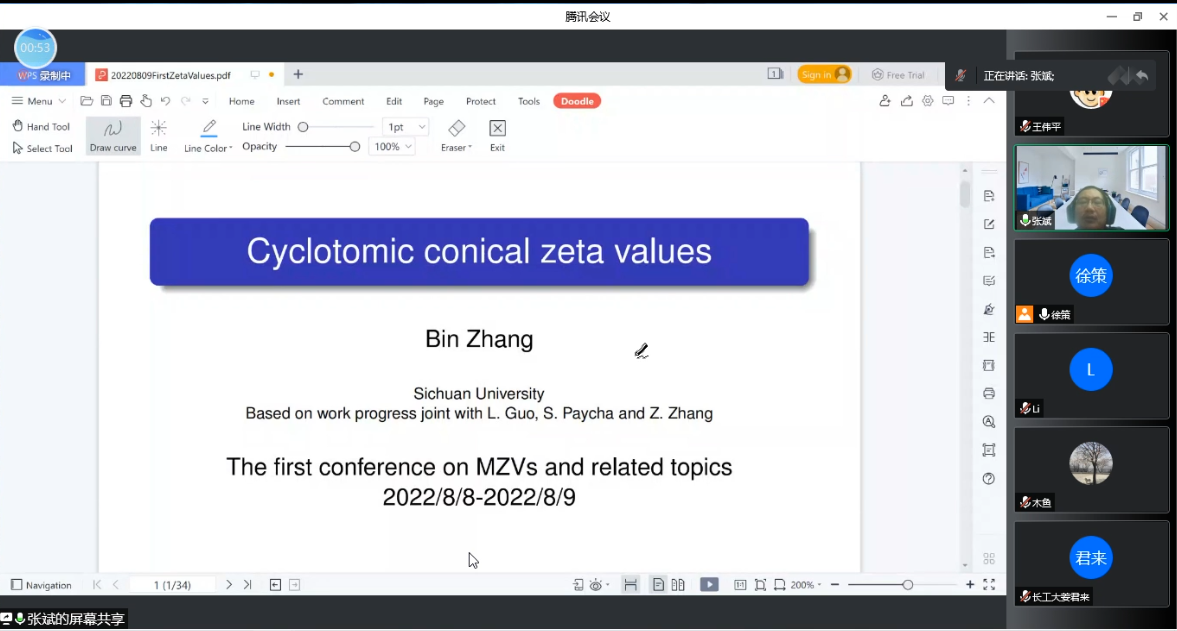Open the Comment menu tab
The height and width of the screenshot is (631, 1177).
[343, 101]
